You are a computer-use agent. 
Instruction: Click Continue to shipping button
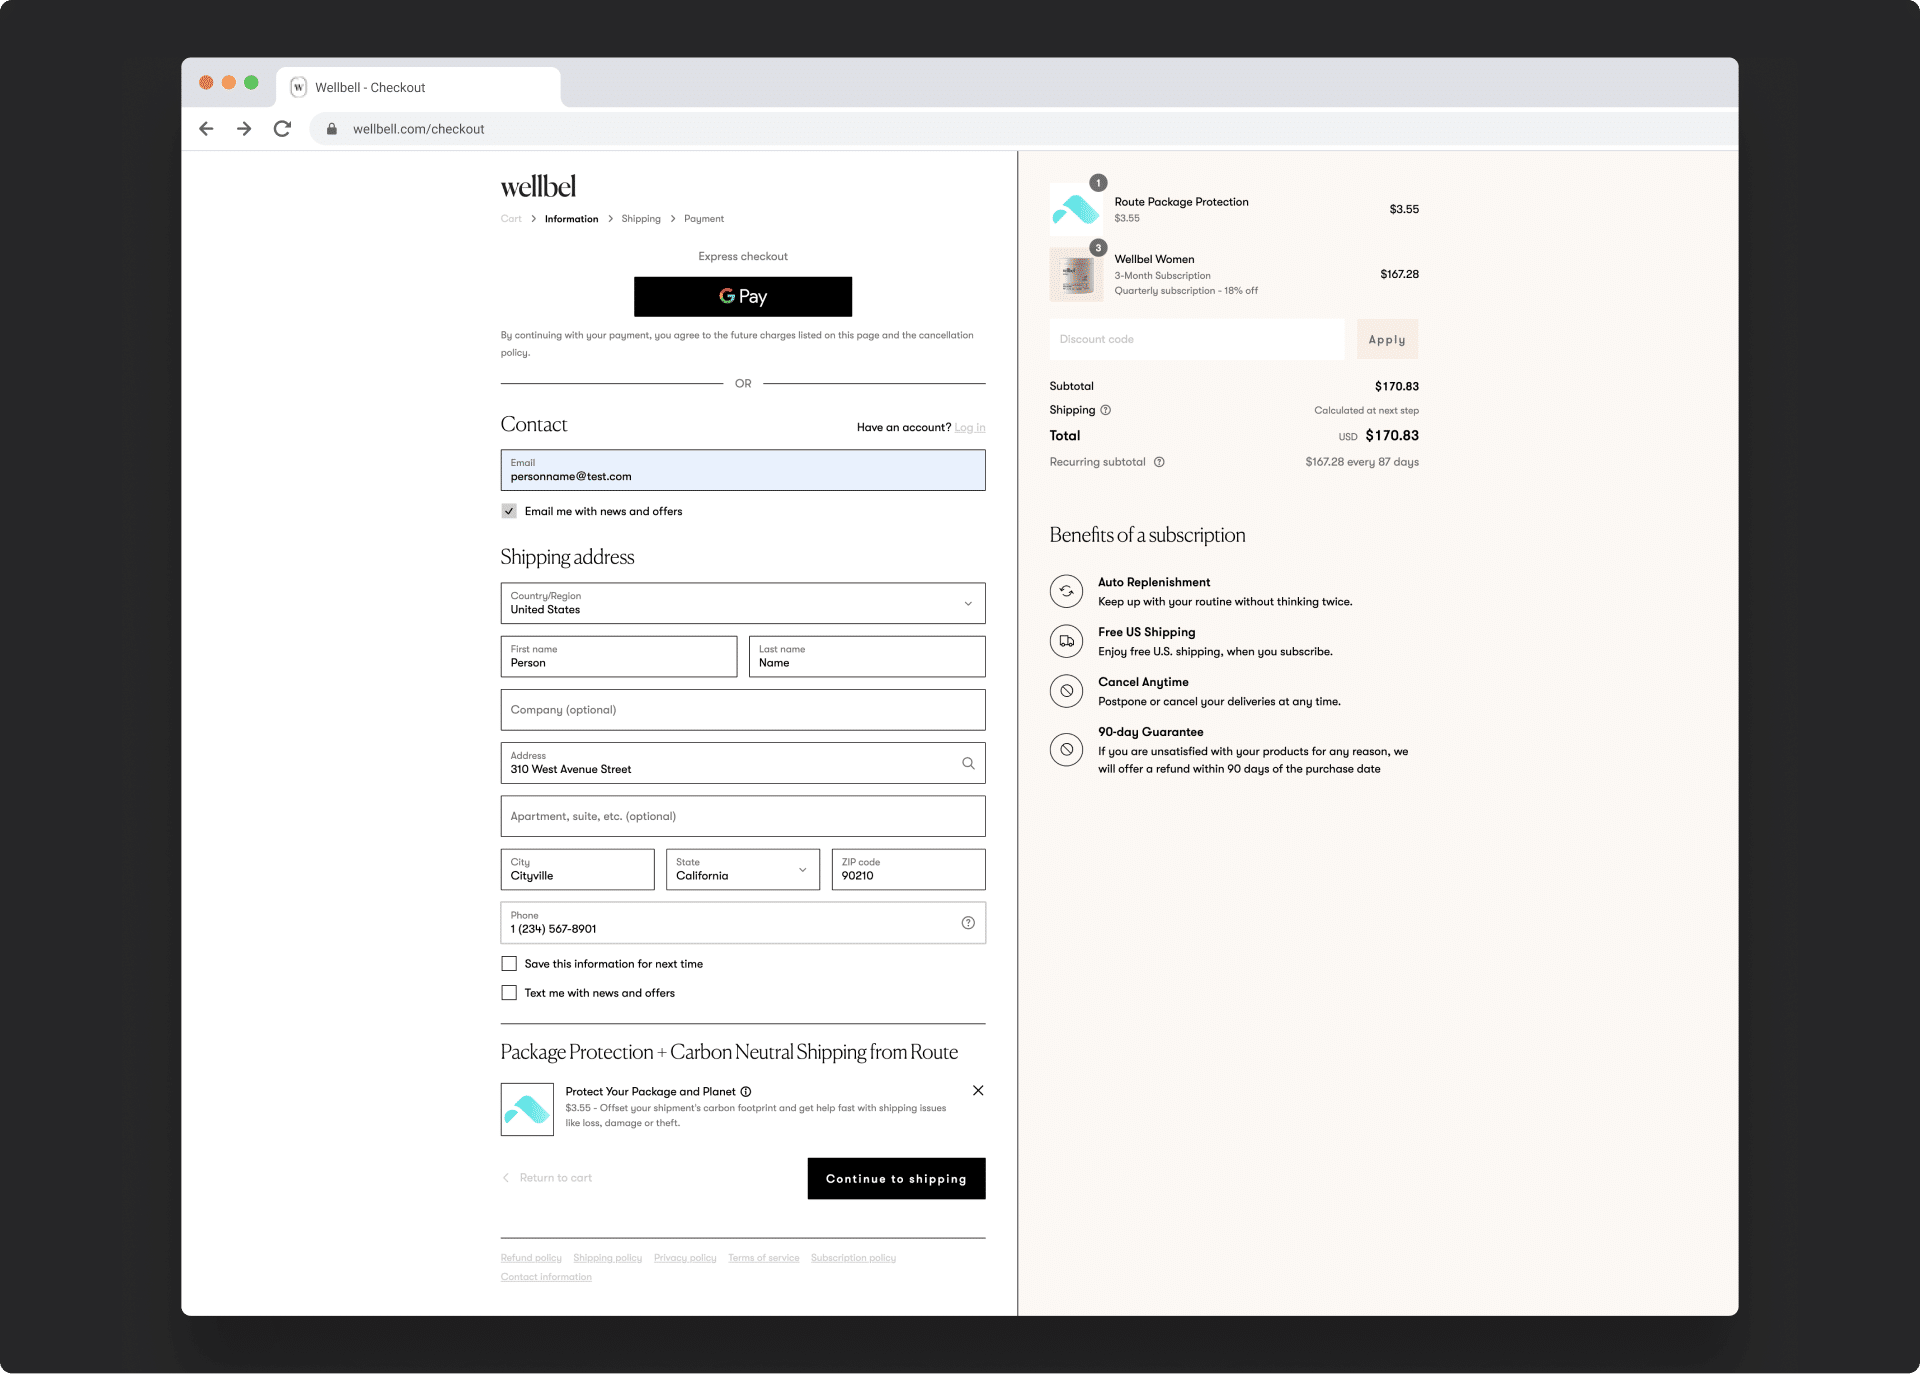(x=896, y=1179)
